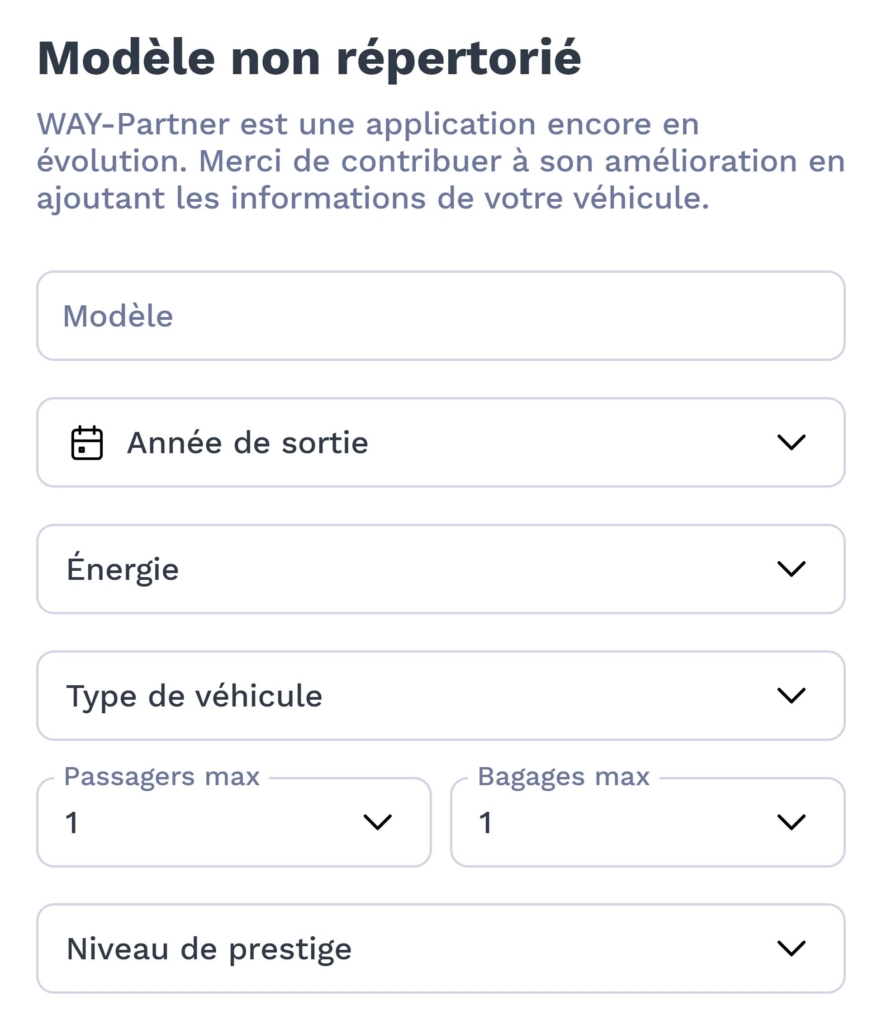Expand the Type de véhicule dropdown
This screenshot has height=1024, width=882.
click(440, 696)
